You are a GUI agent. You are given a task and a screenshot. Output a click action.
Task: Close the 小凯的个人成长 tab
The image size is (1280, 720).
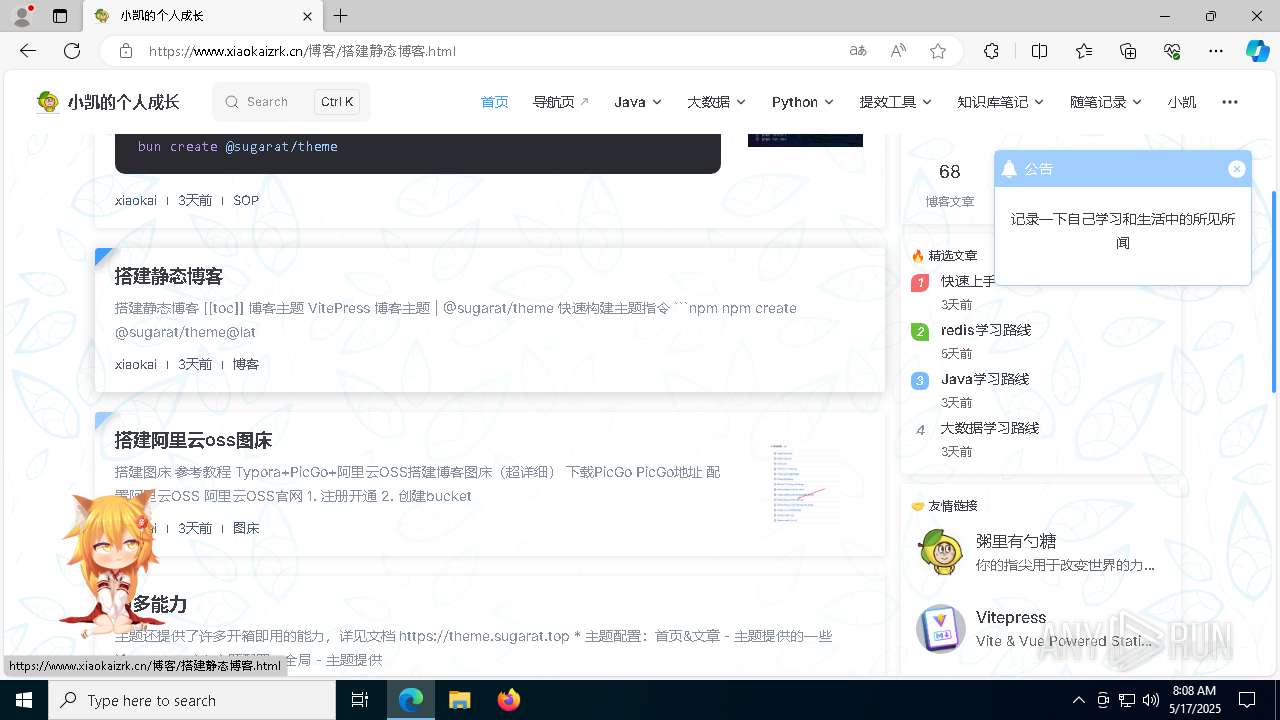(x=308, y=16)
